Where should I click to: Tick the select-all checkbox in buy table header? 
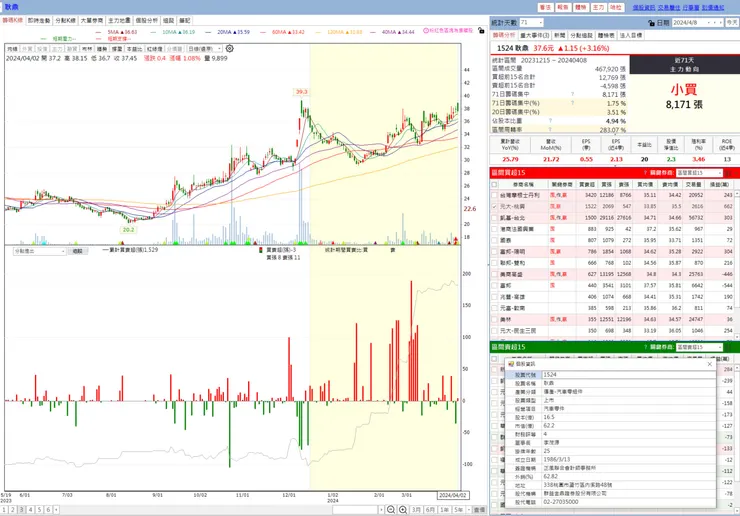(494, 185)
